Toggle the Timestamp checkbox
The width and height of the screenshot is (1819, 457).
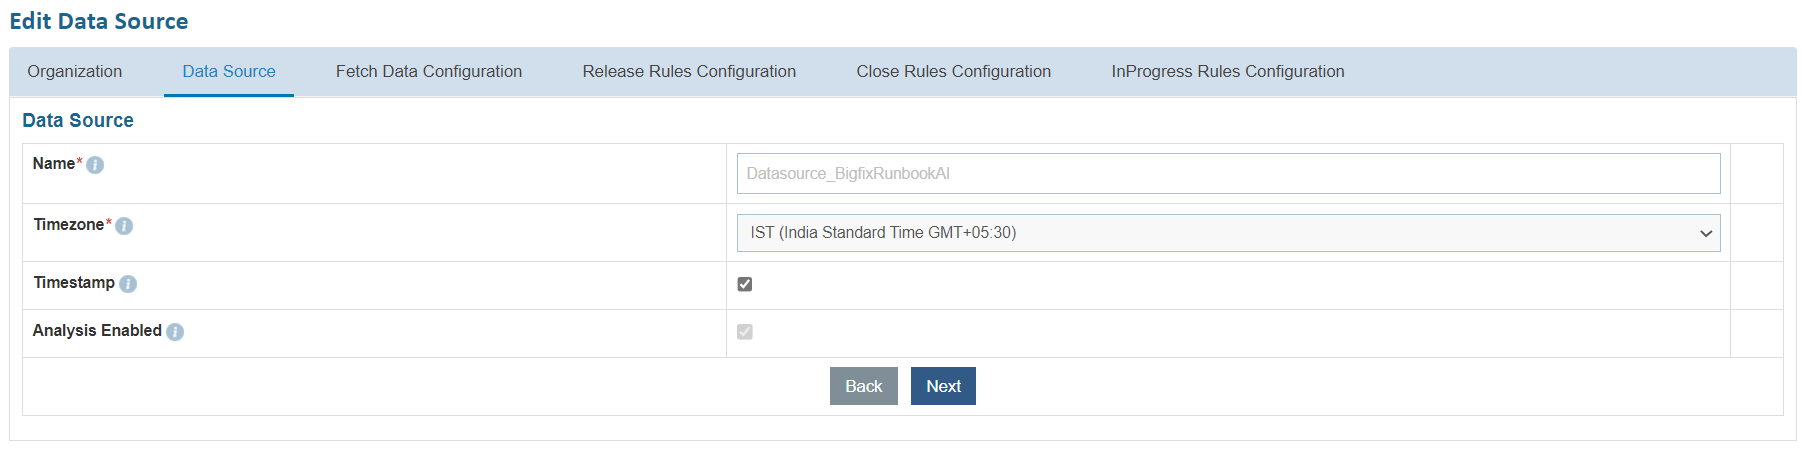tap(745, 284)
